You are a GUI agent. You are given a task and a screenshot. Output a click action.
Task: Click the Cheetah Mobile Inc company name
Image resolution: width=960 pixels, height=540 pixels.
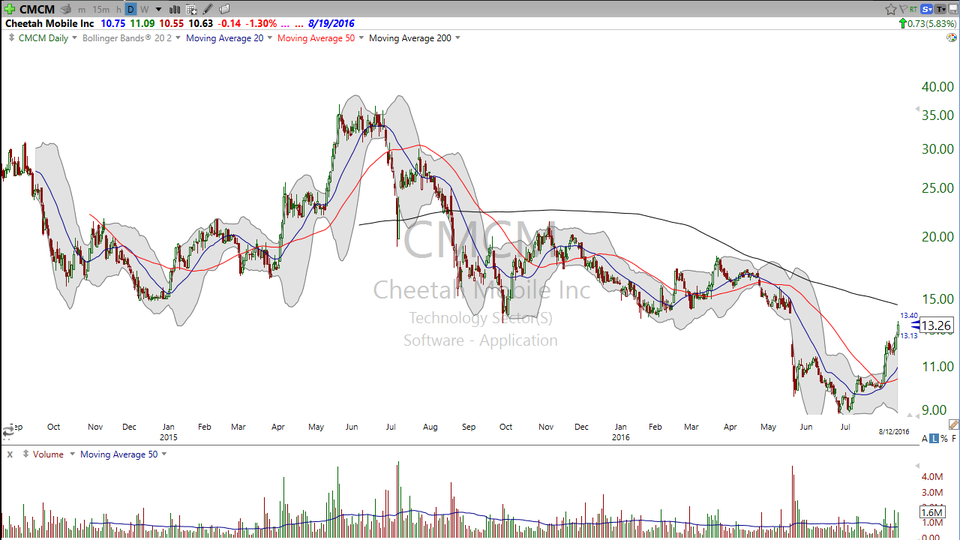tap(50, 23)
